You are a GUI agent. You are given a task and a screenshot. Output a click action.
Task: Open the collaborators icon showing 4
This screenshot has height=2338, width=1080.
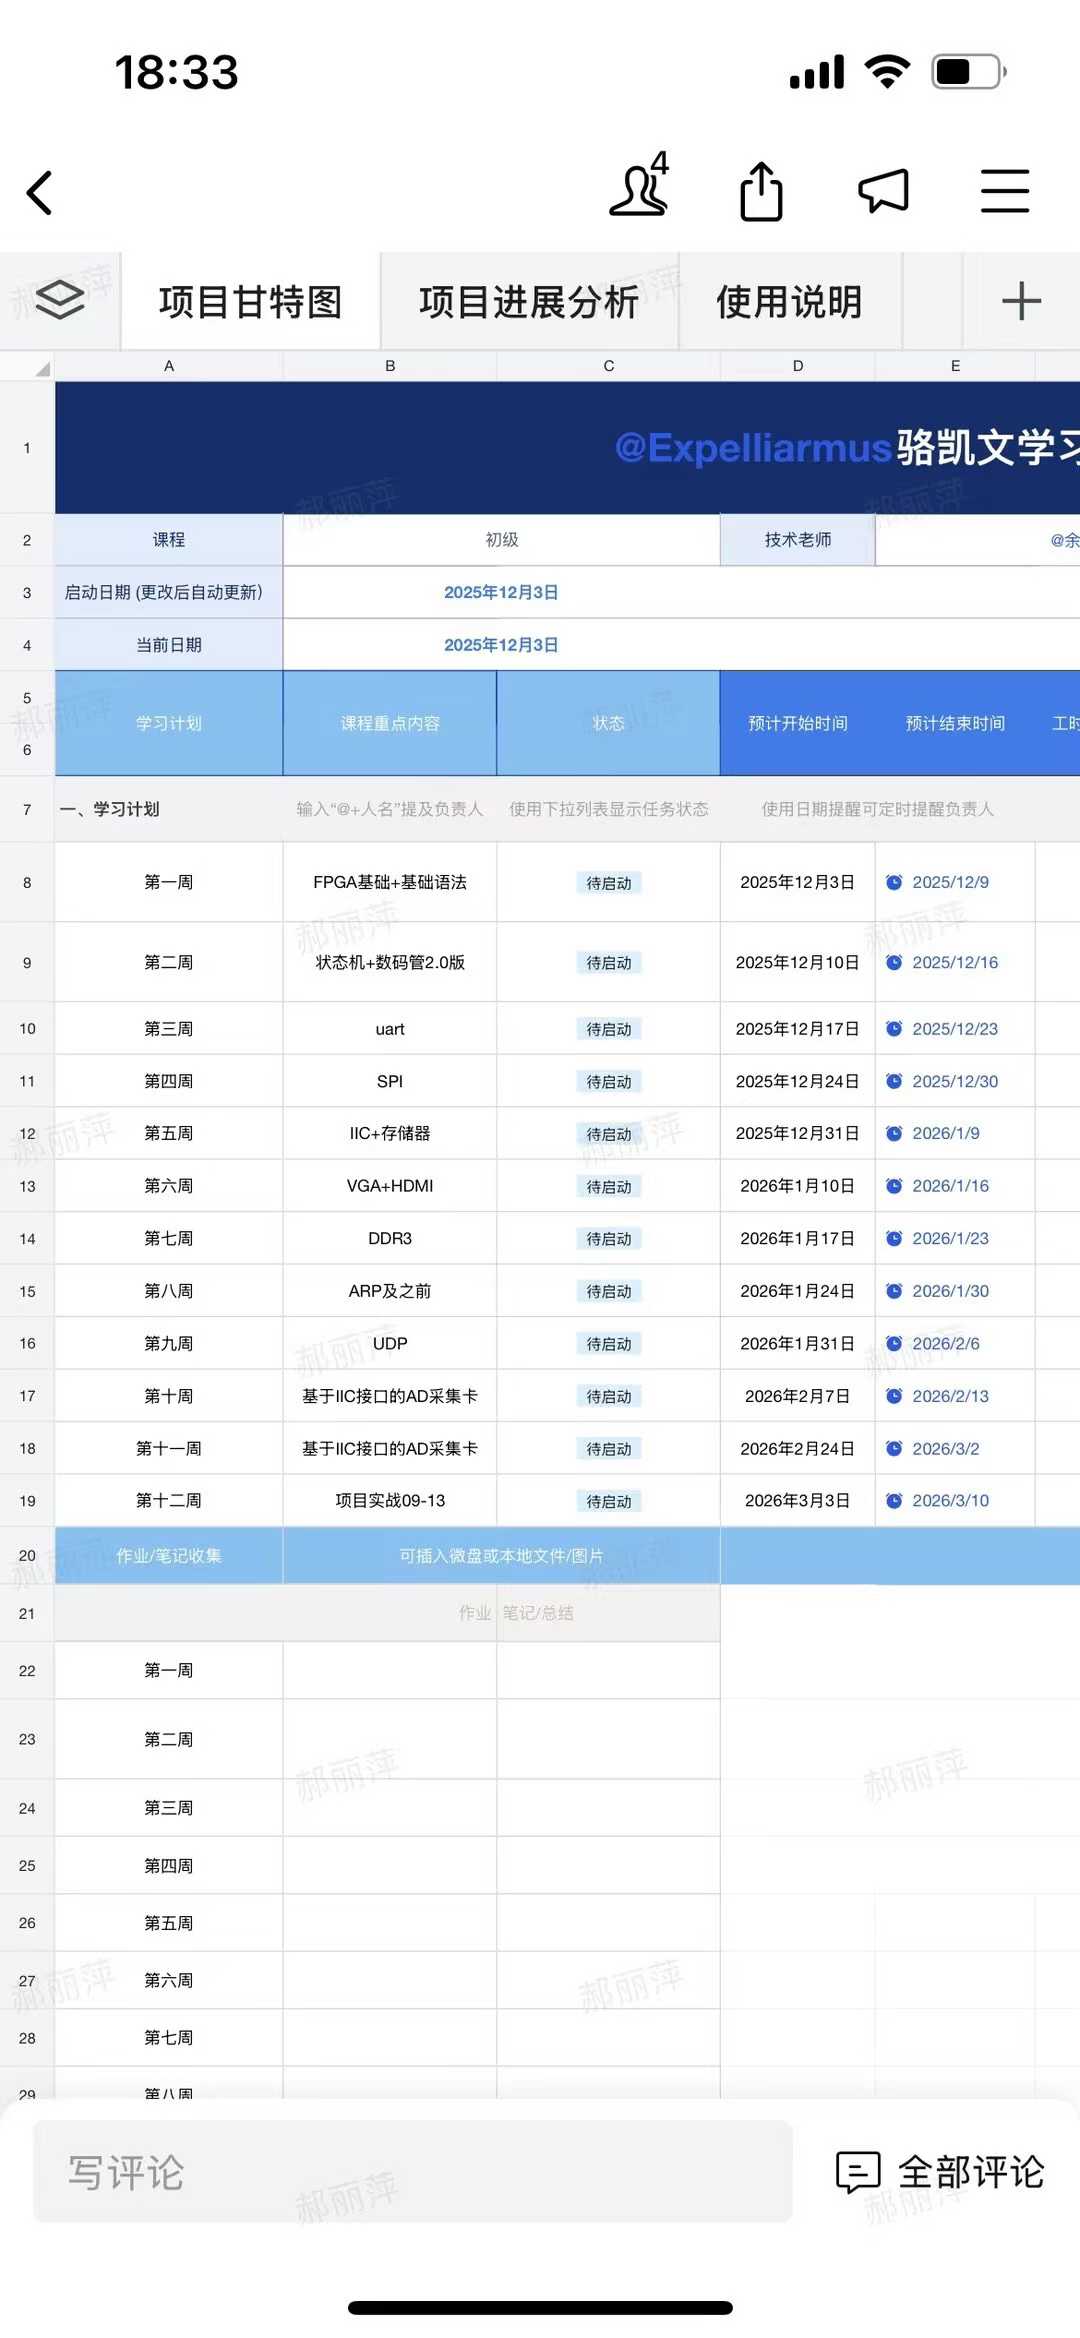pyautogui.click(x=640, y=187)
